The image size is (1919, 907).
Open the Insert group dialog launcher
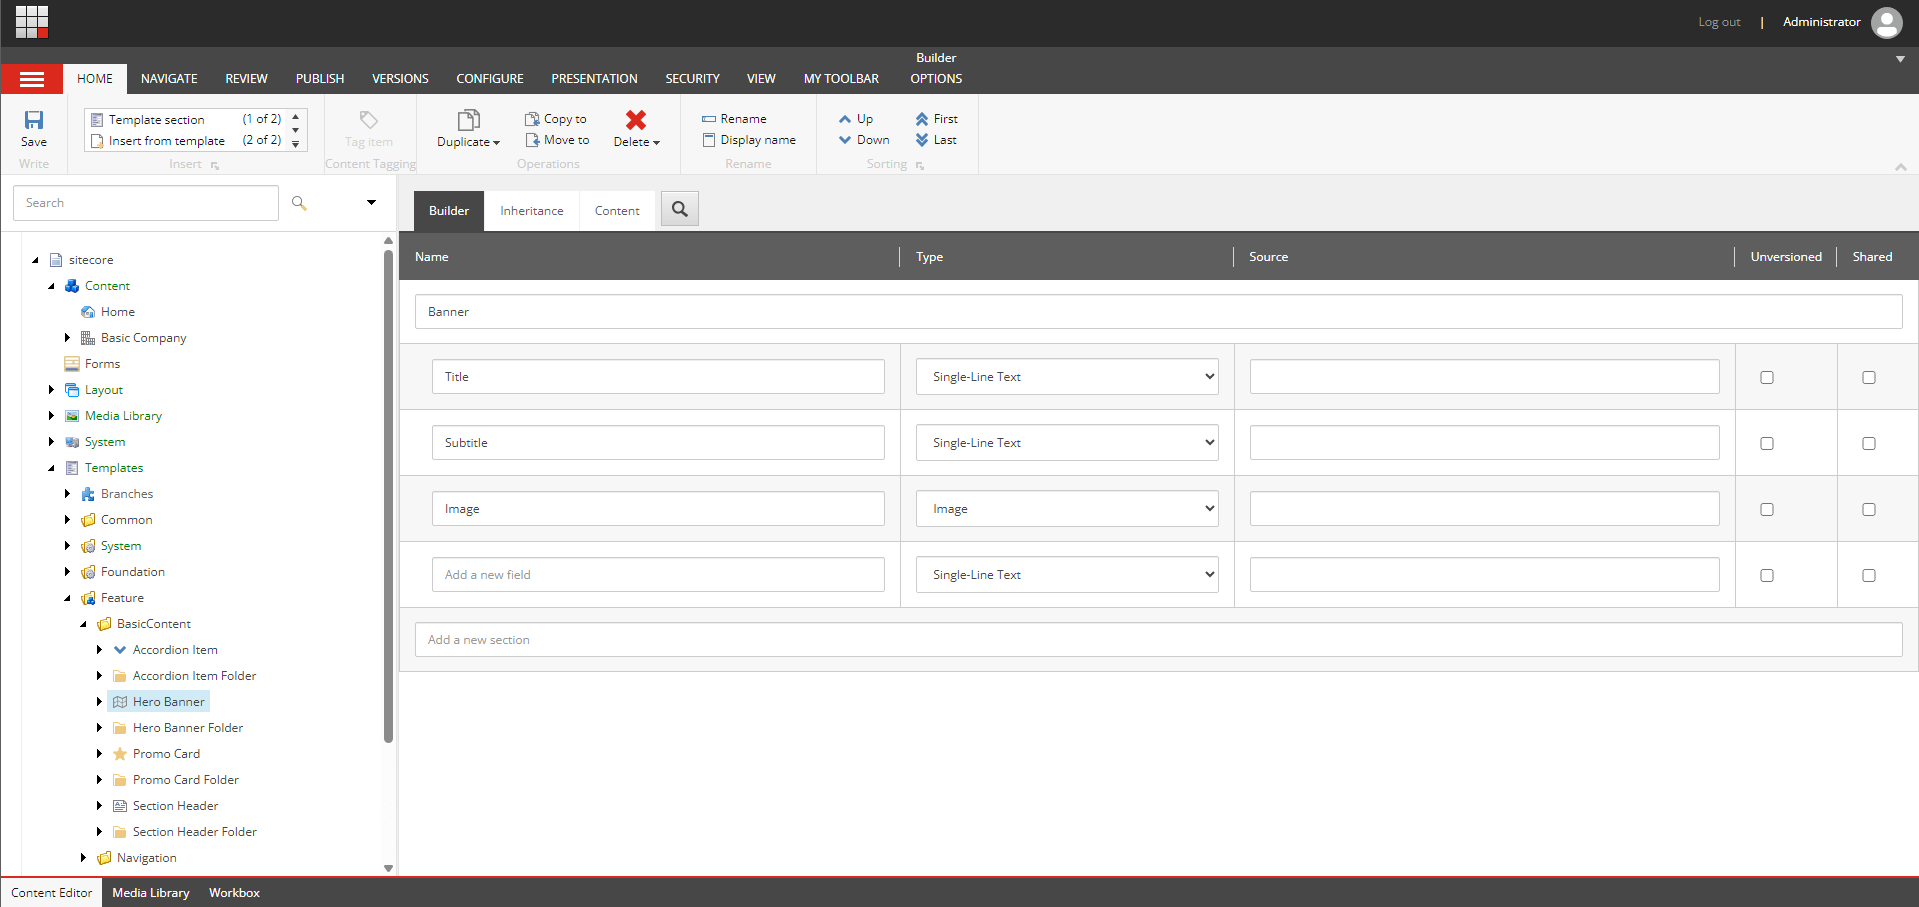tap(215, 166)
